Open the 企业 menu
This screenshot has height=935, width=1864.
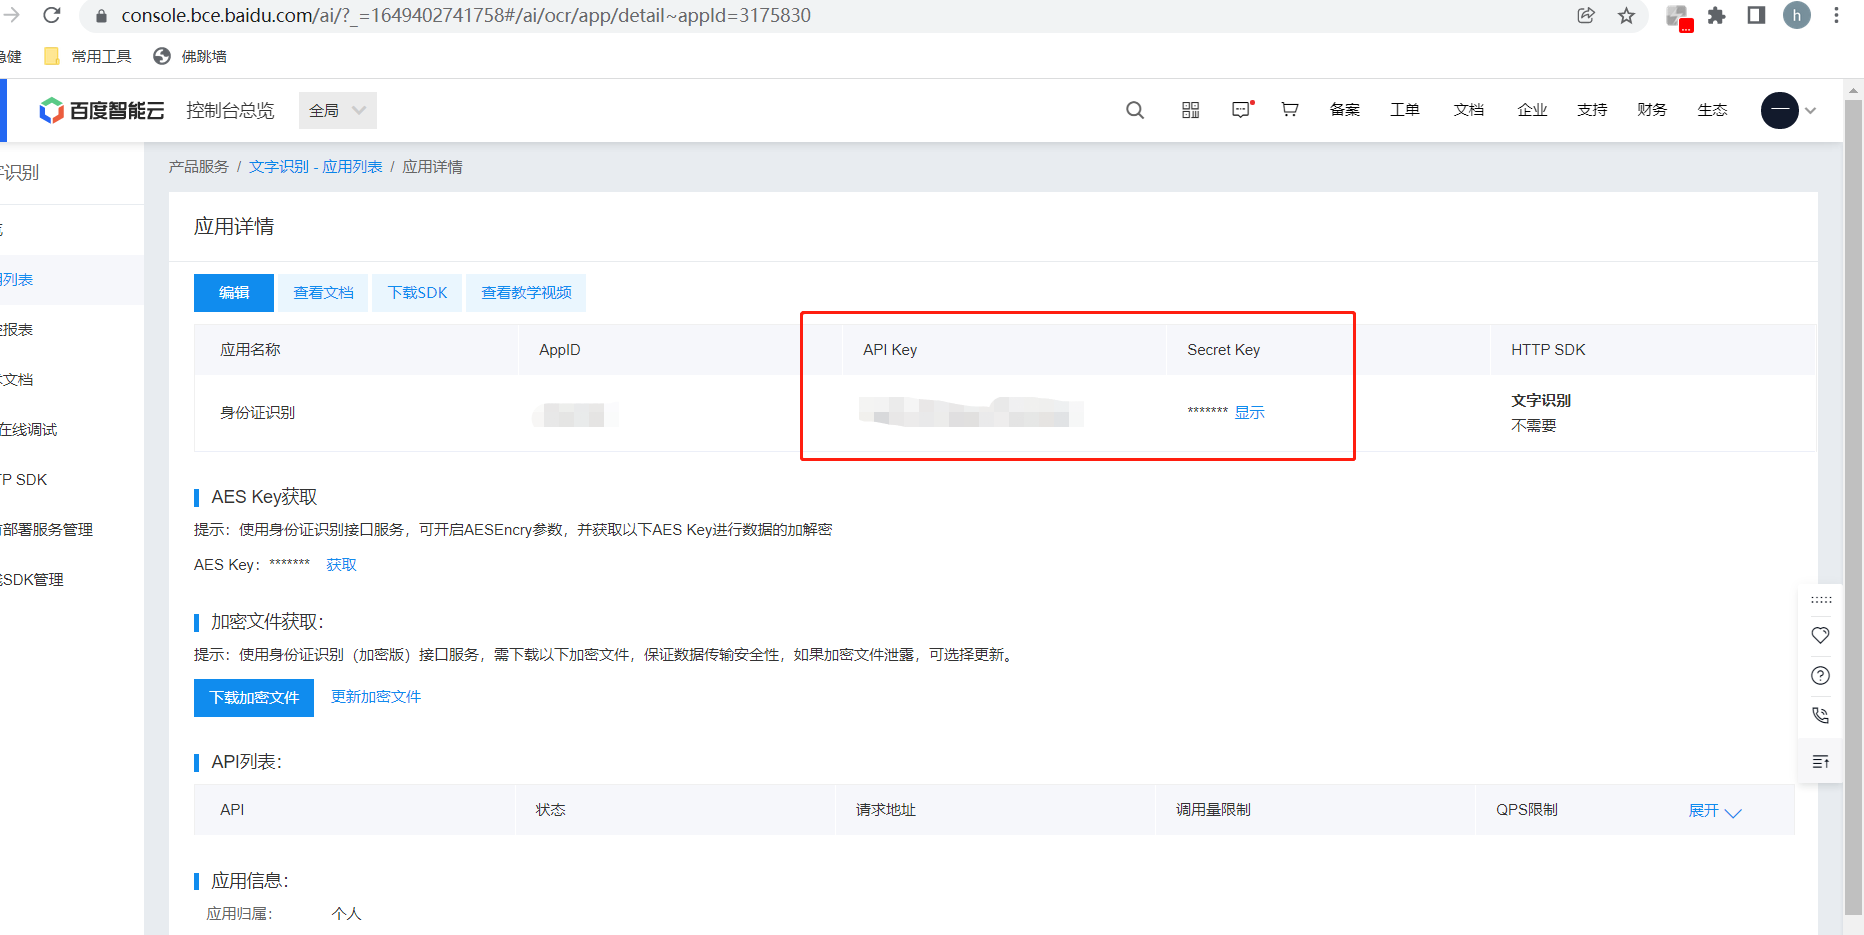tap(1532, 110)
